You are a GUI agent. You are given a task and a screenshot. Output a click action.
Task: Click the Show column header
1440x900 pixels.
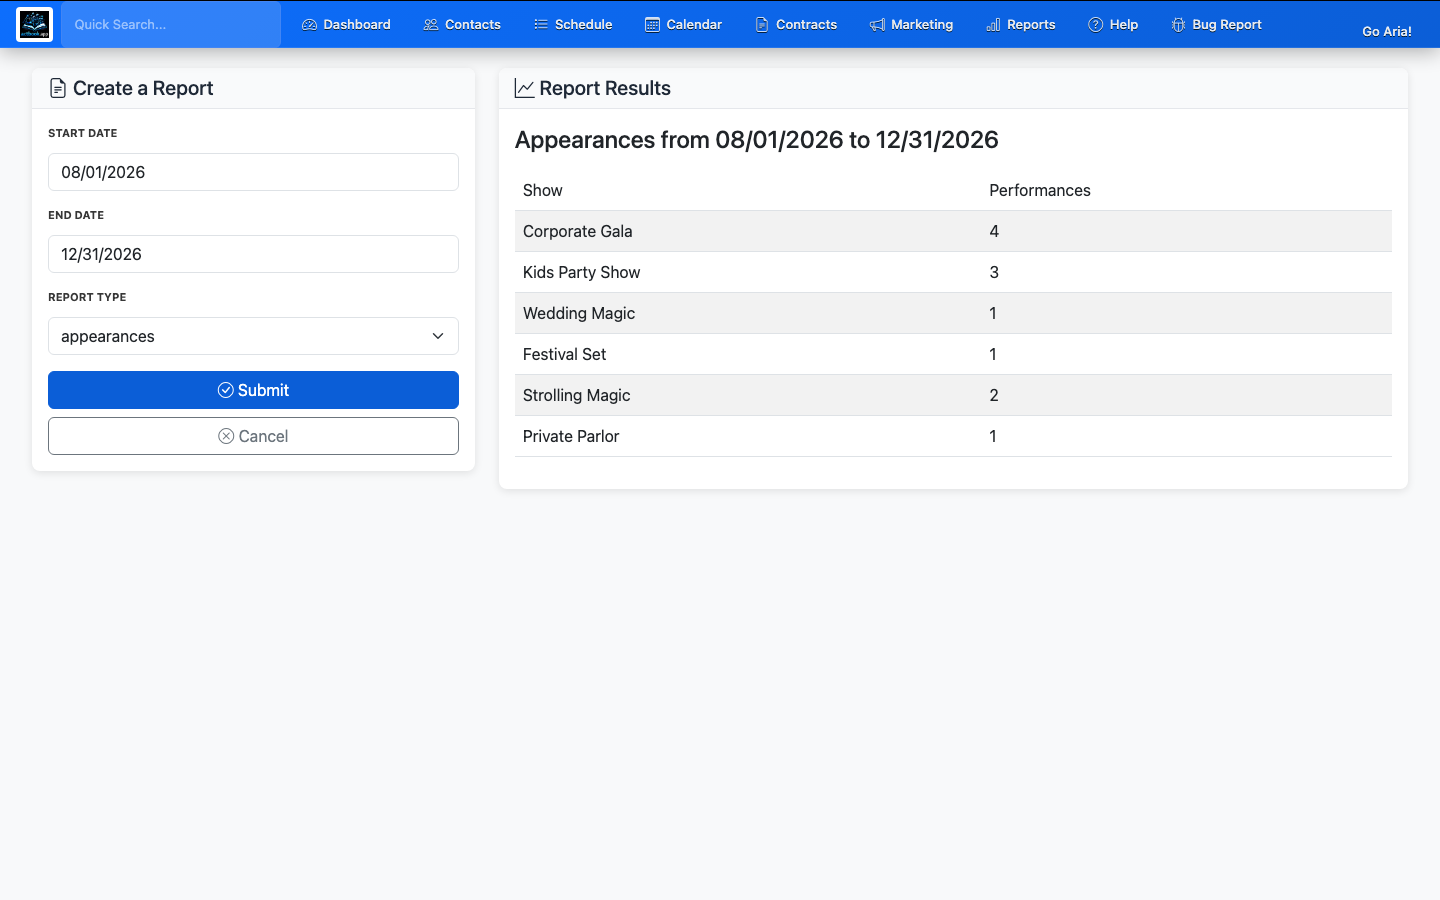point(543,190)
